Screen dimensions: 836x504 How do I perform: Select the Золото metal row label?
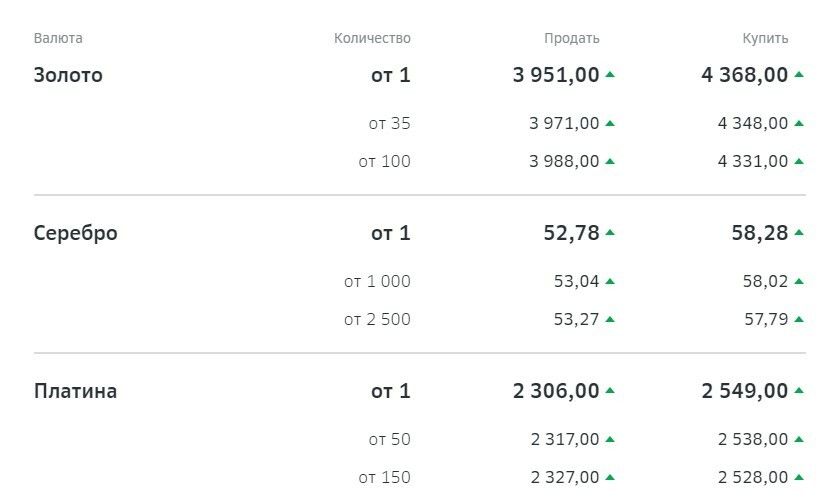pos(68,75)
